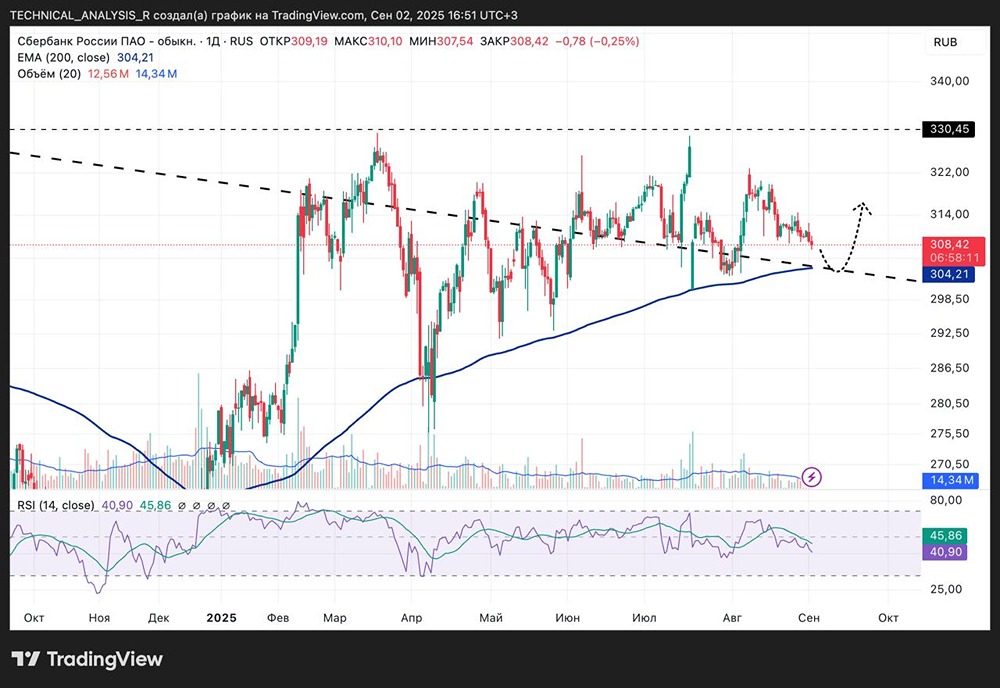This screenshot has height=688, width=1000.
Task: Click the 340,00 price scale value
Action: 950,81
